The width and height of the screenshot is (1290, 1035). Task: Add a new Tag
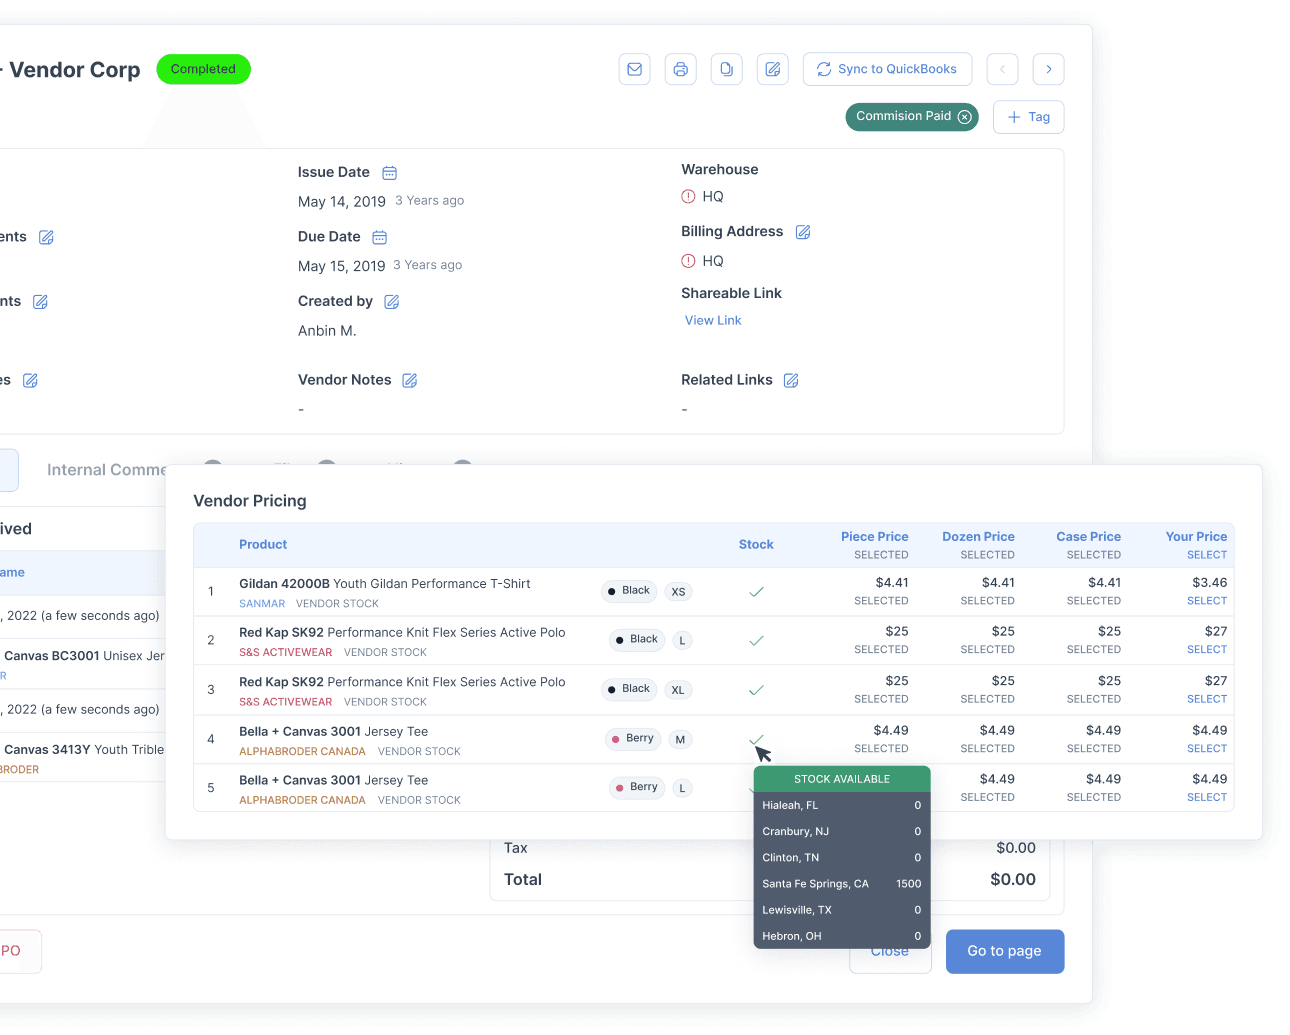click(1028, 117)
